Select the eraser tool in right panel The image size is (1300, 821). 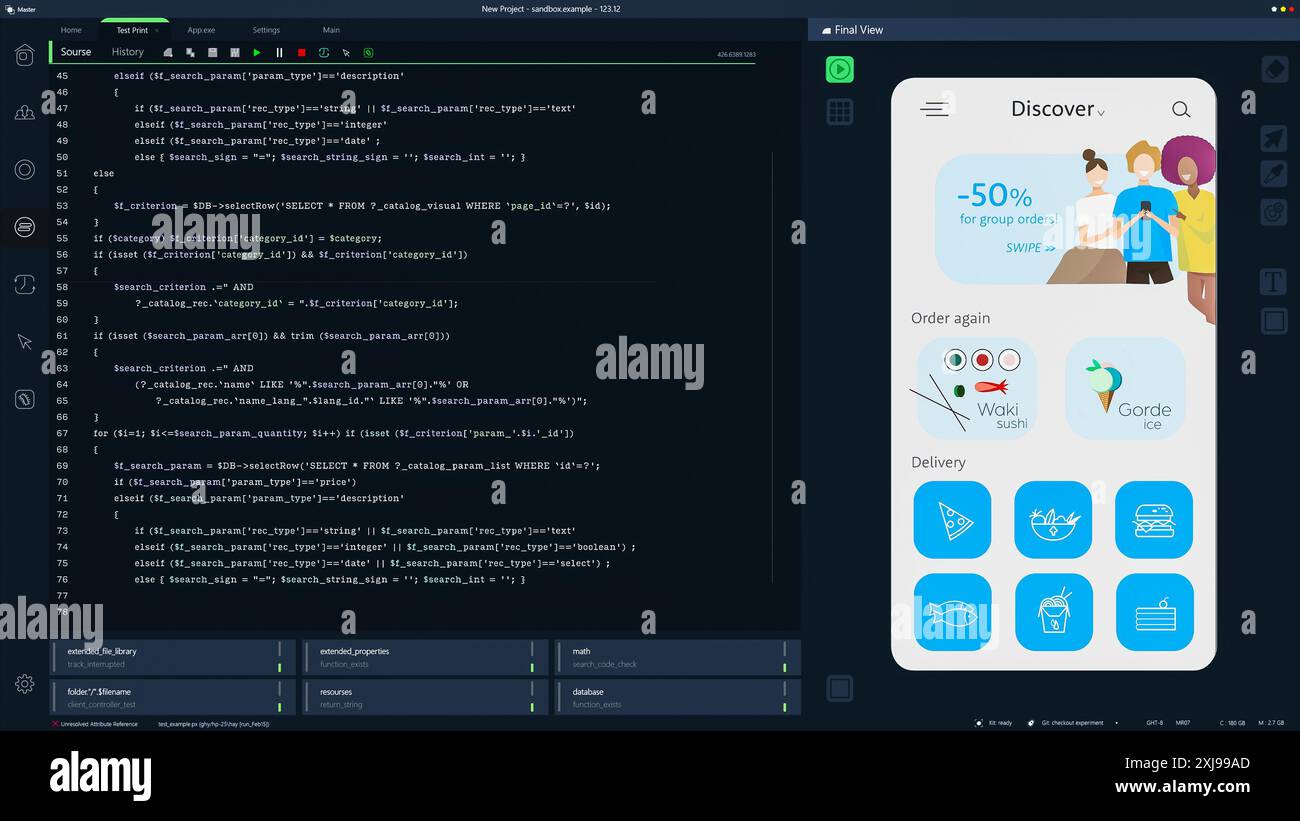(x=1273, y=69)
